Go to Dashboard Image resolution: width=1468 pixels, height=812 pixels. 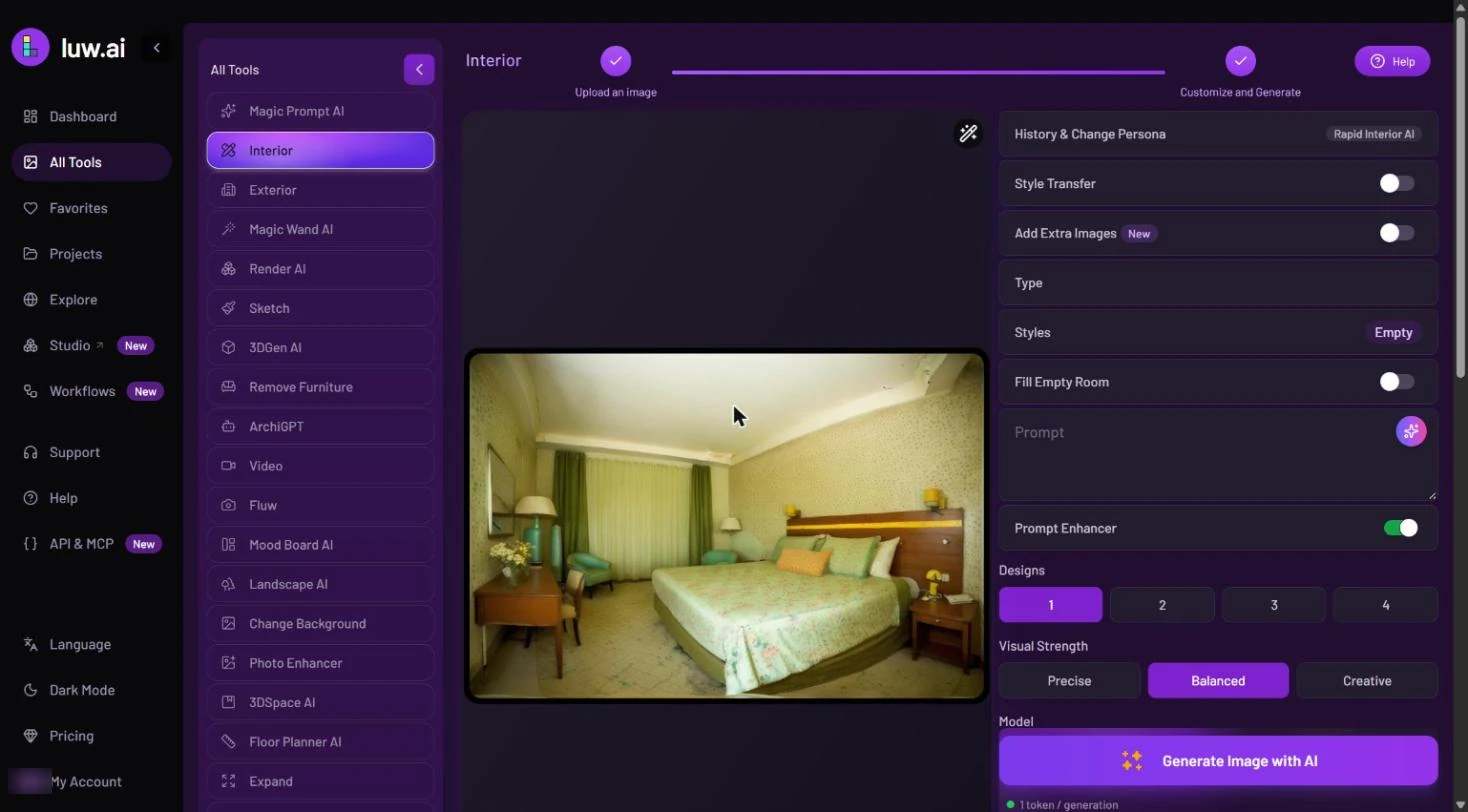coord(91,116)
